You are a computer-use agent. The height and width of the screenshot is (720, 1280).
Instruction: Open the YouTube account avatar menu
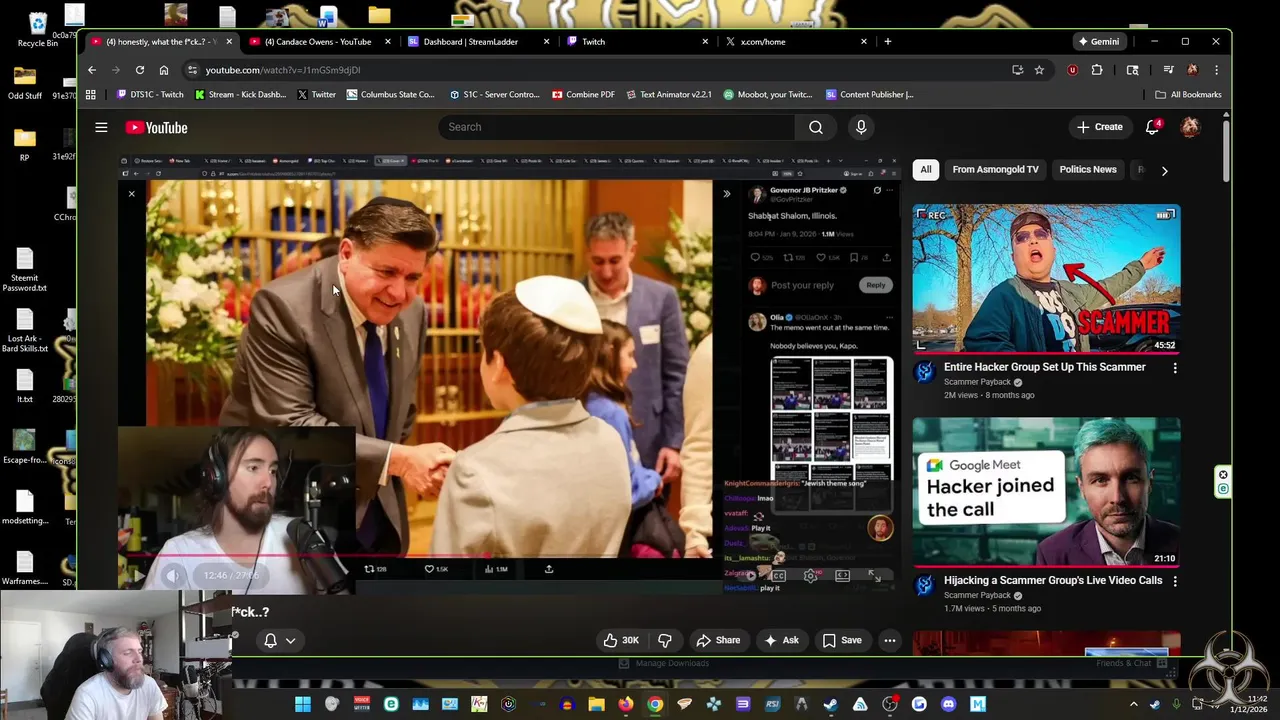[1190, 127]
